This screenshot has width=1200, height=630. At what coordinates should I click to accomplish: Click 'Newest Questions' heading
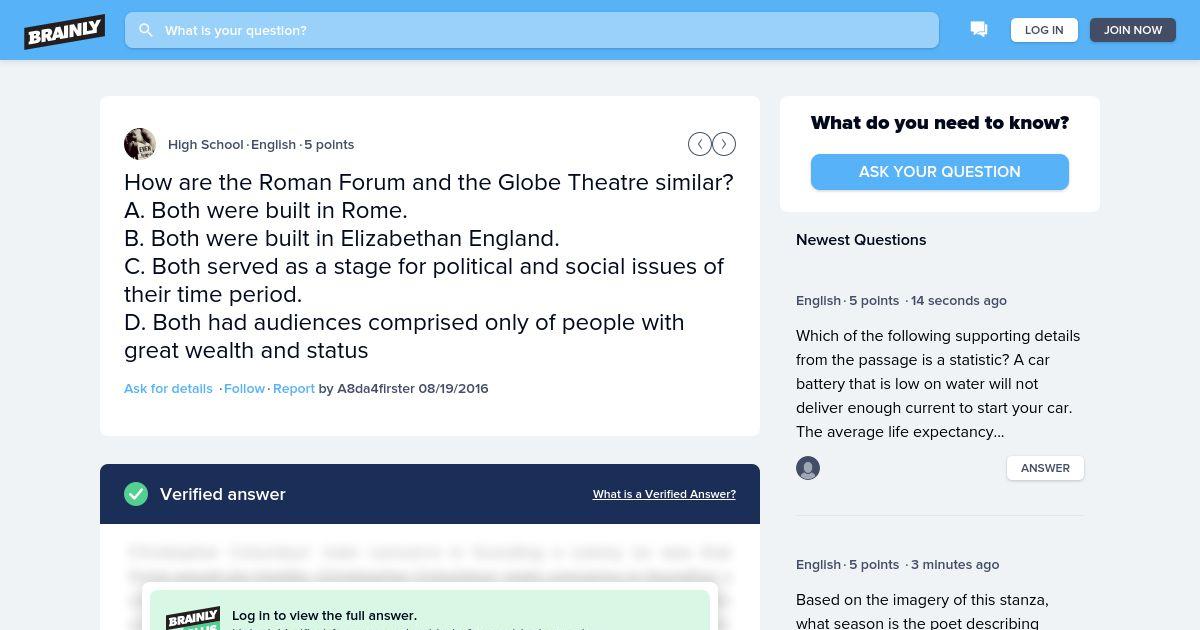tap(861, 240)
